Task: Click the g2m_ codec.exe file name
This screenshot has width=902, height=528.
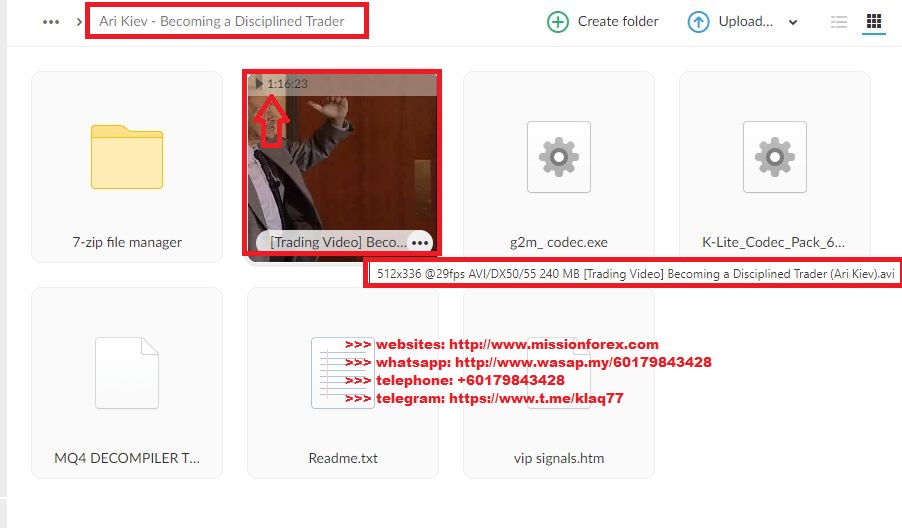Action: click(x=559, y=242)
